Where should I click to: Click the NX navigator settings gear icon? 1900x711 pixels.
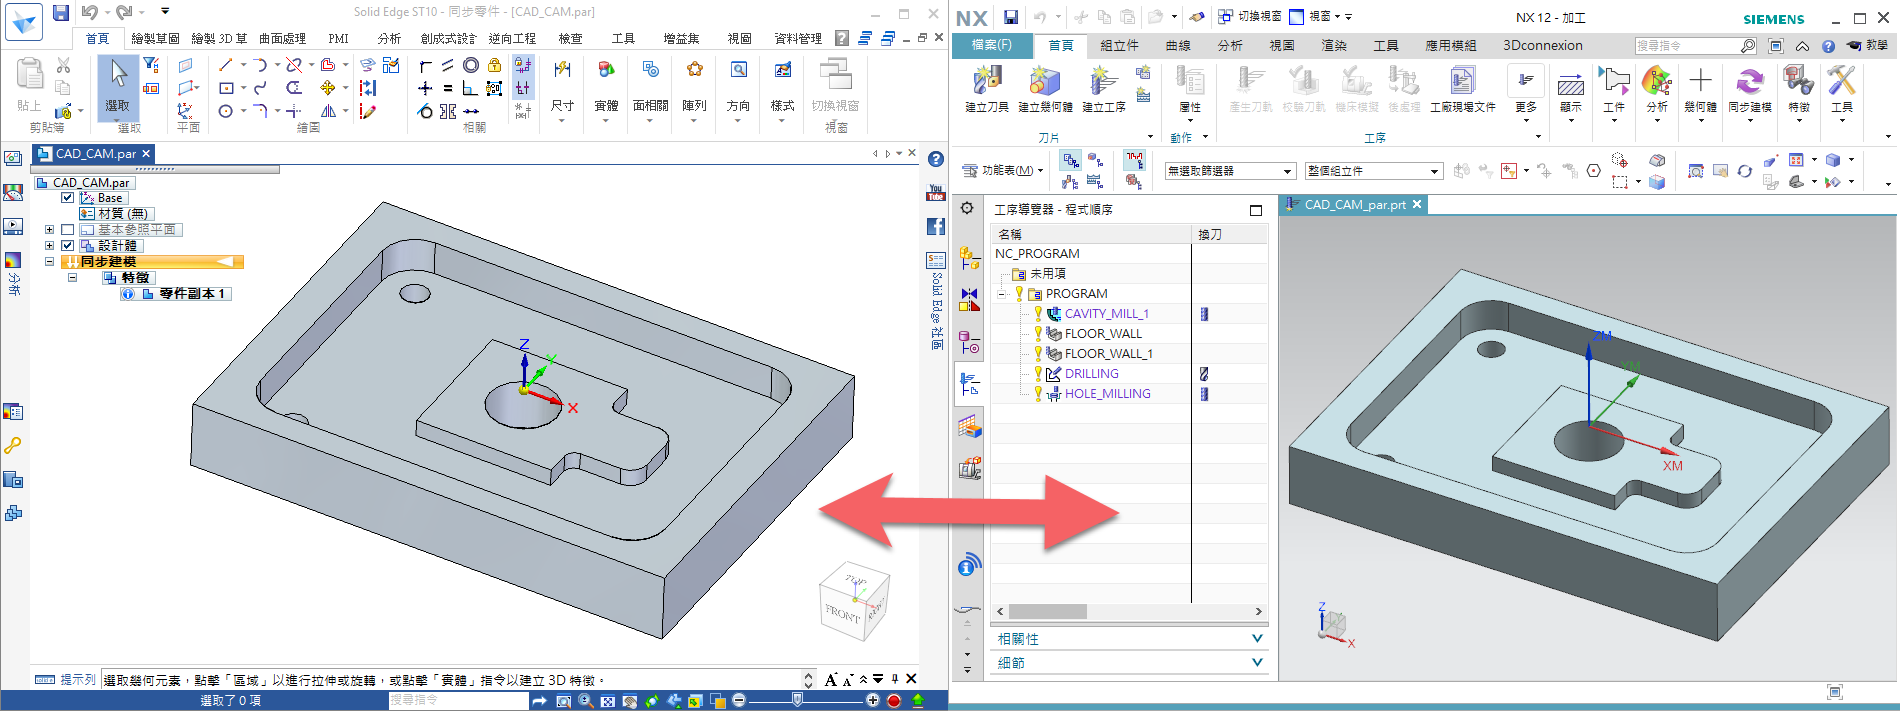pos(967,208)
